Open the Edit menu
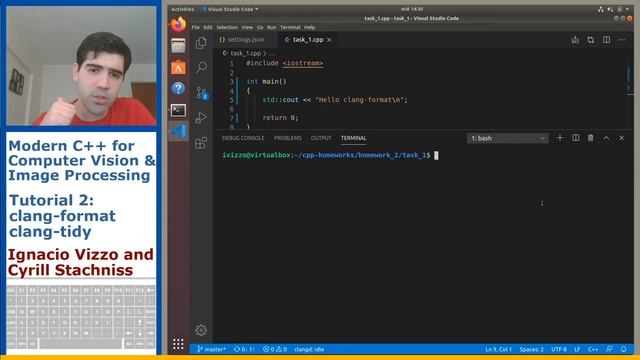This screenshot has height=360, width=640. [x=208, y=27]
